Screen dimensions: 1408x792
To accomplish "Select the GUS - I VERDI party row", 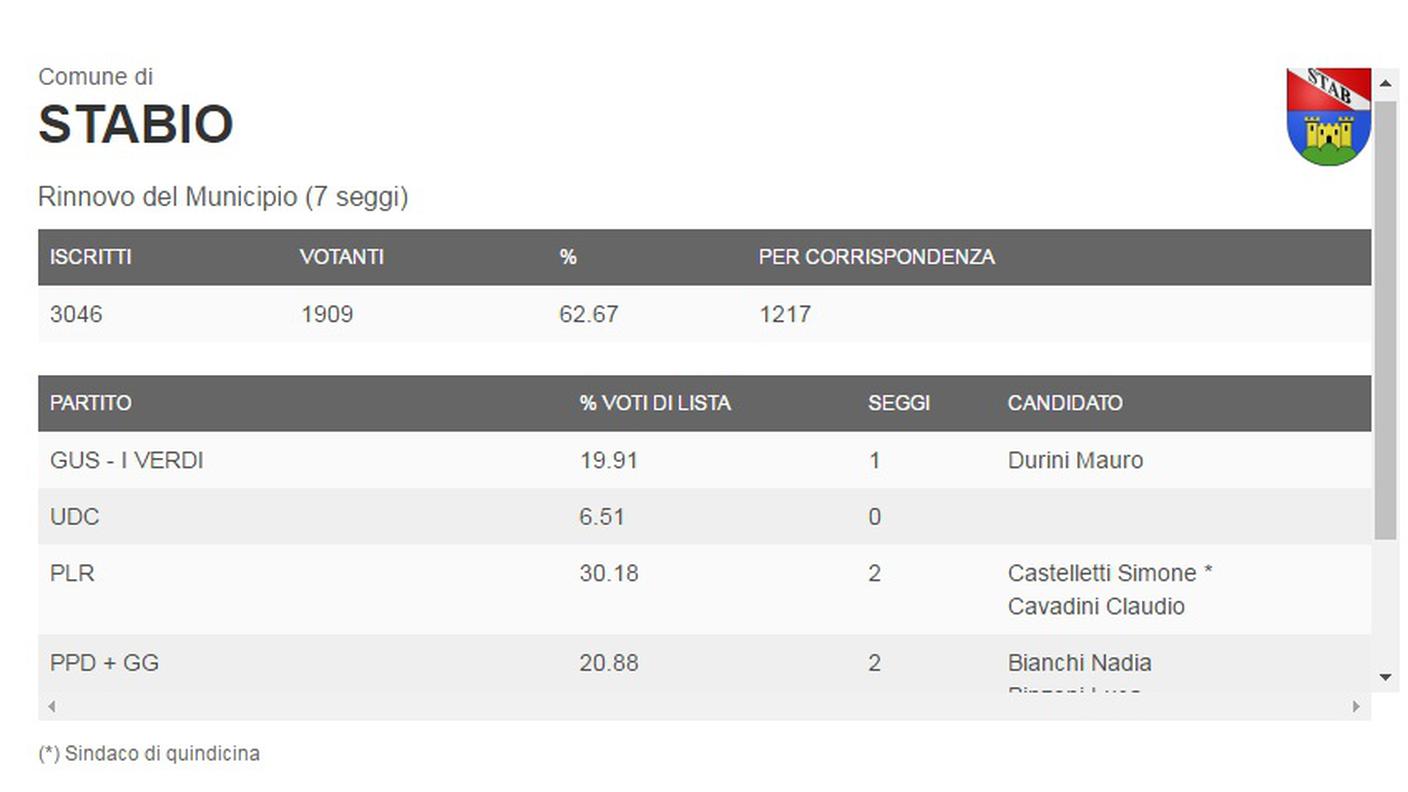I will (704, 460).
